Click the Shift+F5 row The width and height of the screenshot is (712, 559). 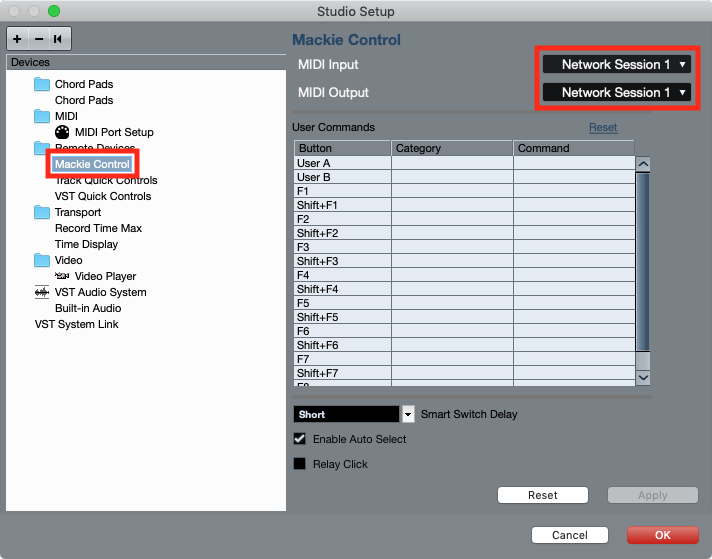point(465,317)
